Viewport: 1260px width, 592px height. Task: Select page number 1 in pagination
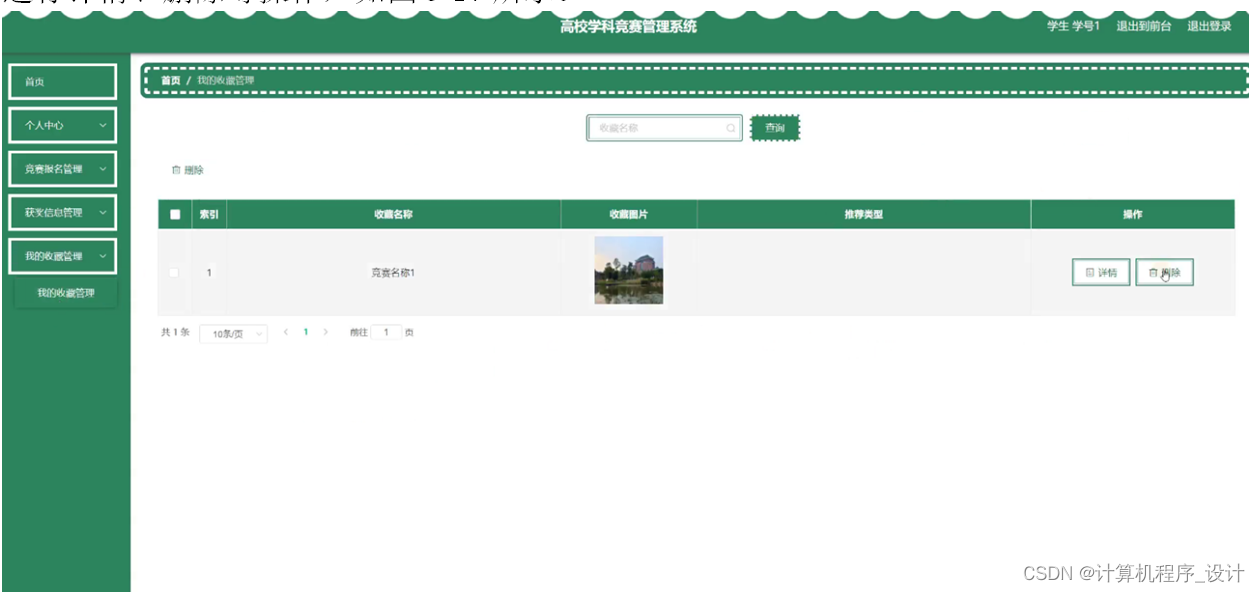click(306, 332)
